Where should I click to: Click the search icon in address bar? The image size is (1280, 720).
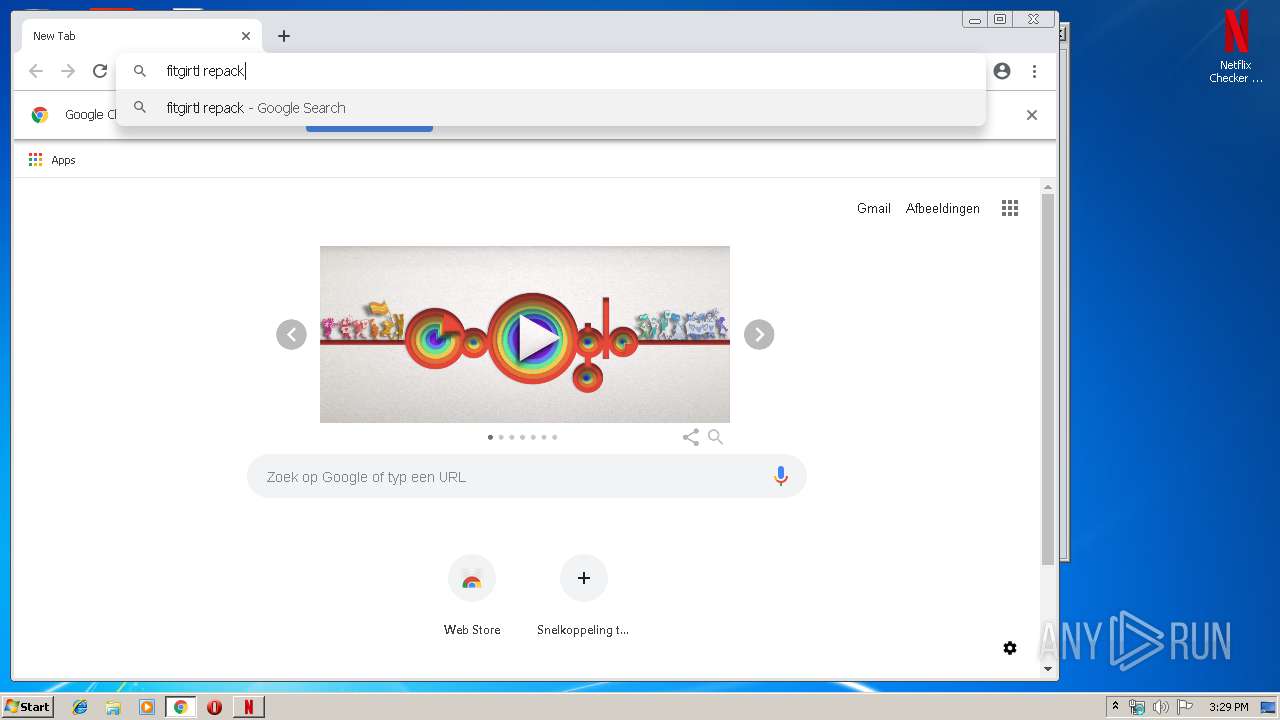(x=140, y=71)
